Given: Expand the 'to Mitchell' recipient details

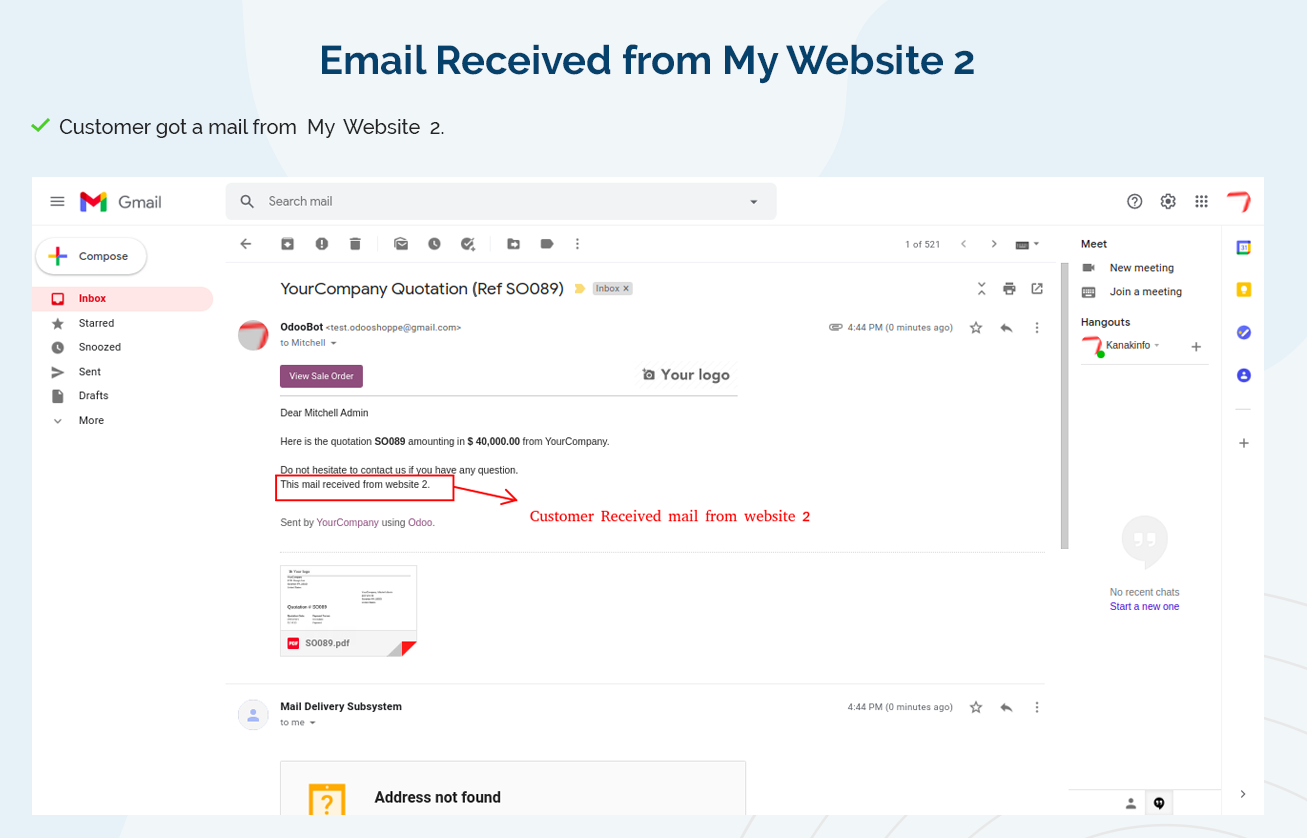Looking at the screenshot, I should [334, 343].
